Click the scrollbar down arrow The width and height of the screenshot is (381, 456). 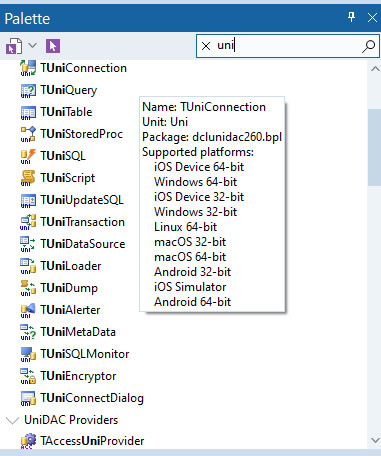point(375,440)
